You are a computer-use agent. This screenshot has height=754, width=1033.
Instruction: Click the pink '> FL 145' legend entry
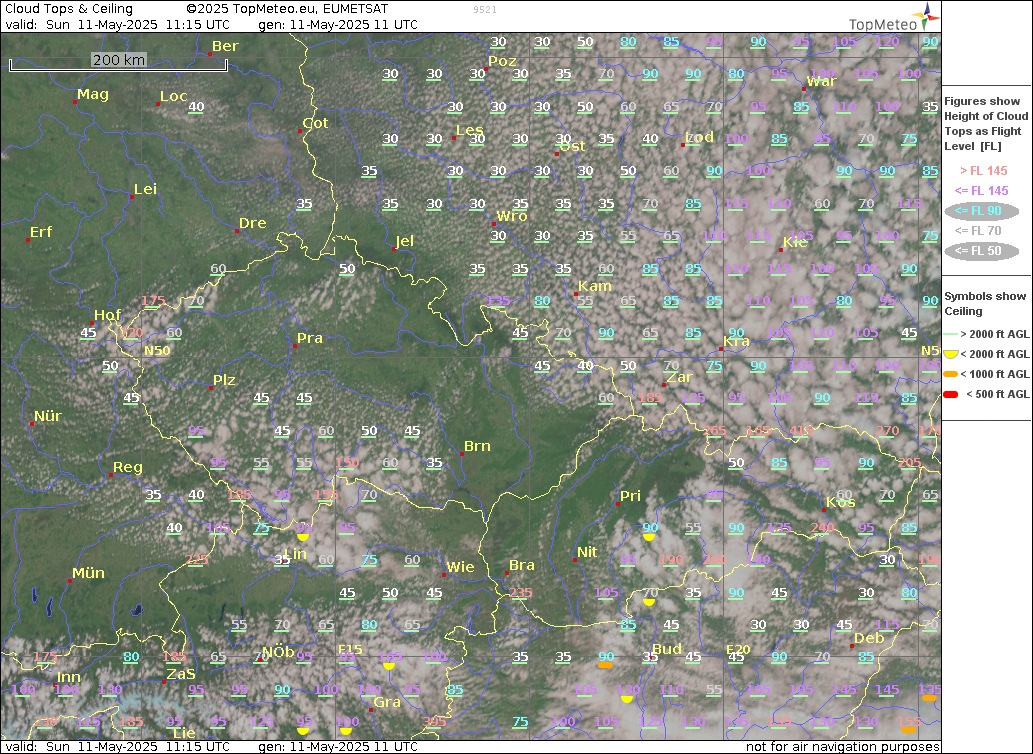tap(984, 171)
